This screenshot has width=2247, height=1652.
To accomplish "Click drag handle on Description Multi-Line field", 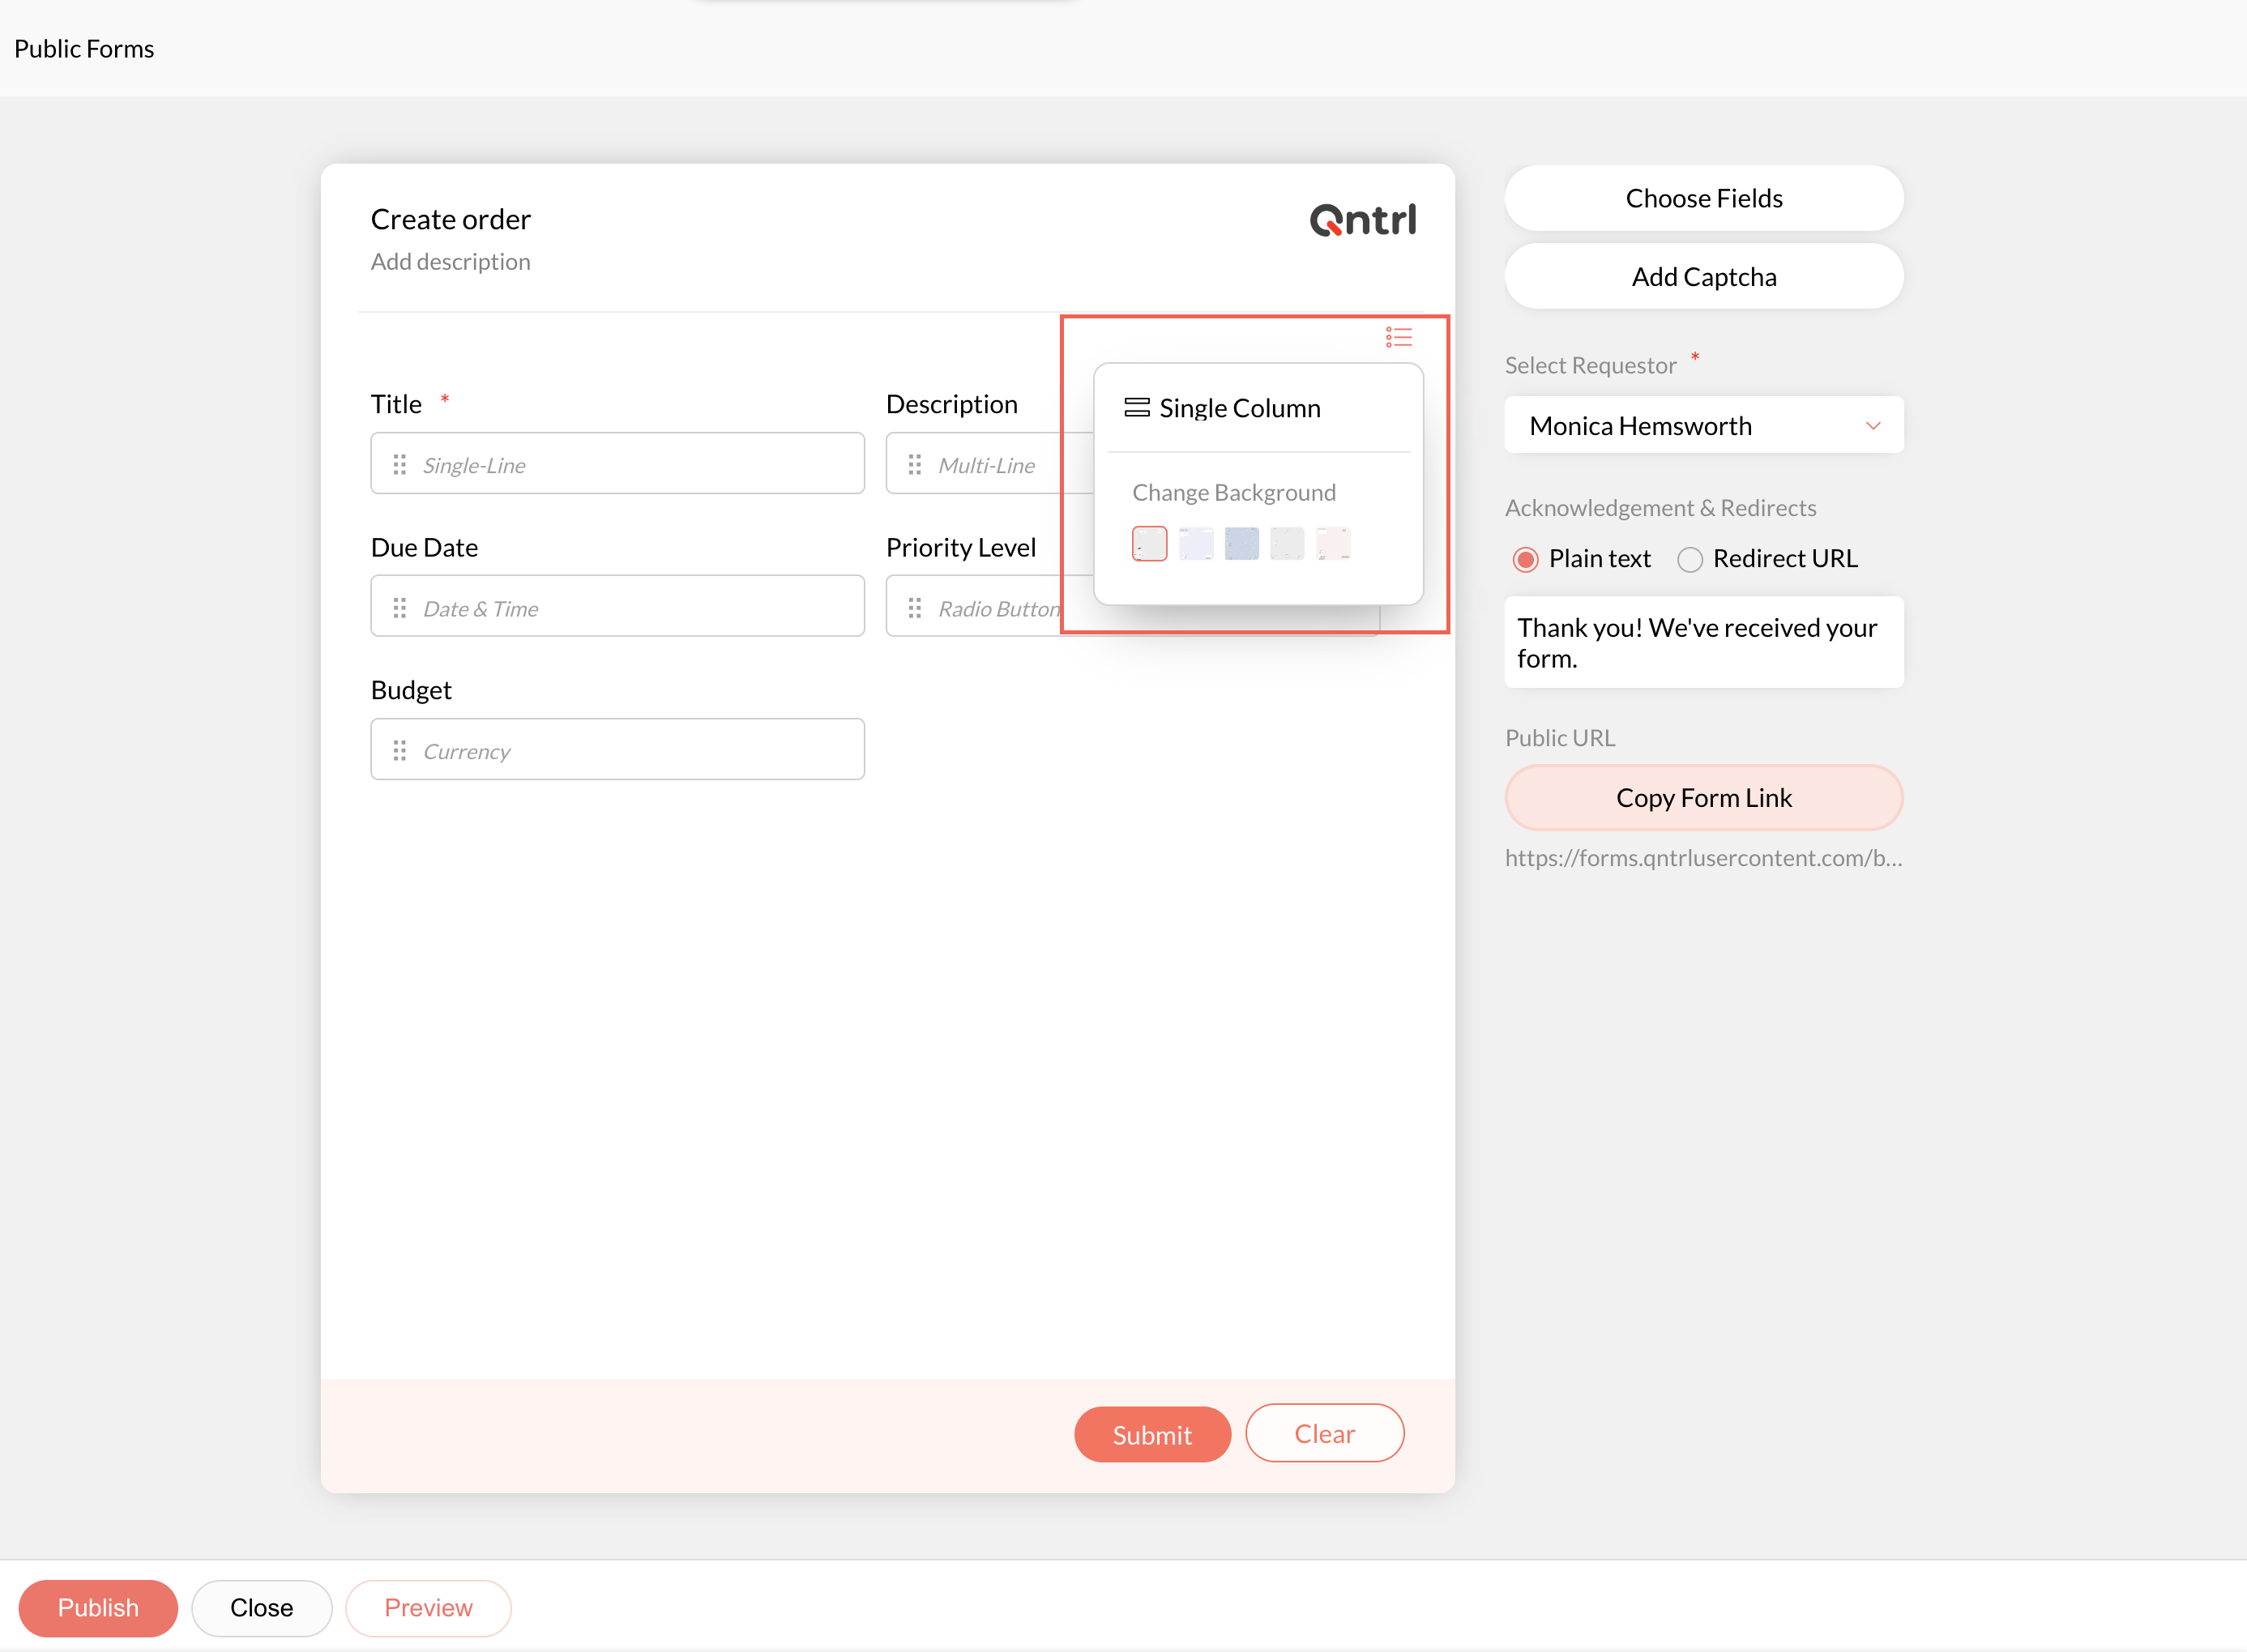I will [914, 464].
